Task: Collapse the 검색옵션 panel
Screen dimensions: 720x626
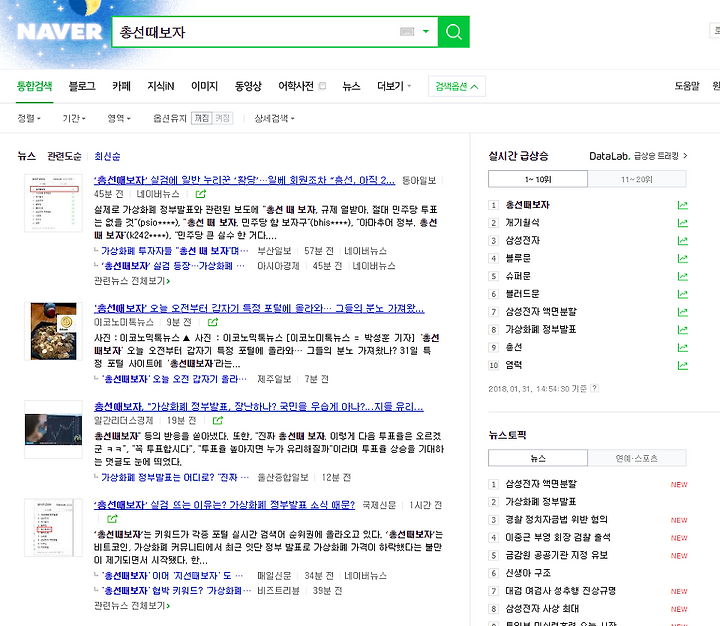Action: [457, 86]
